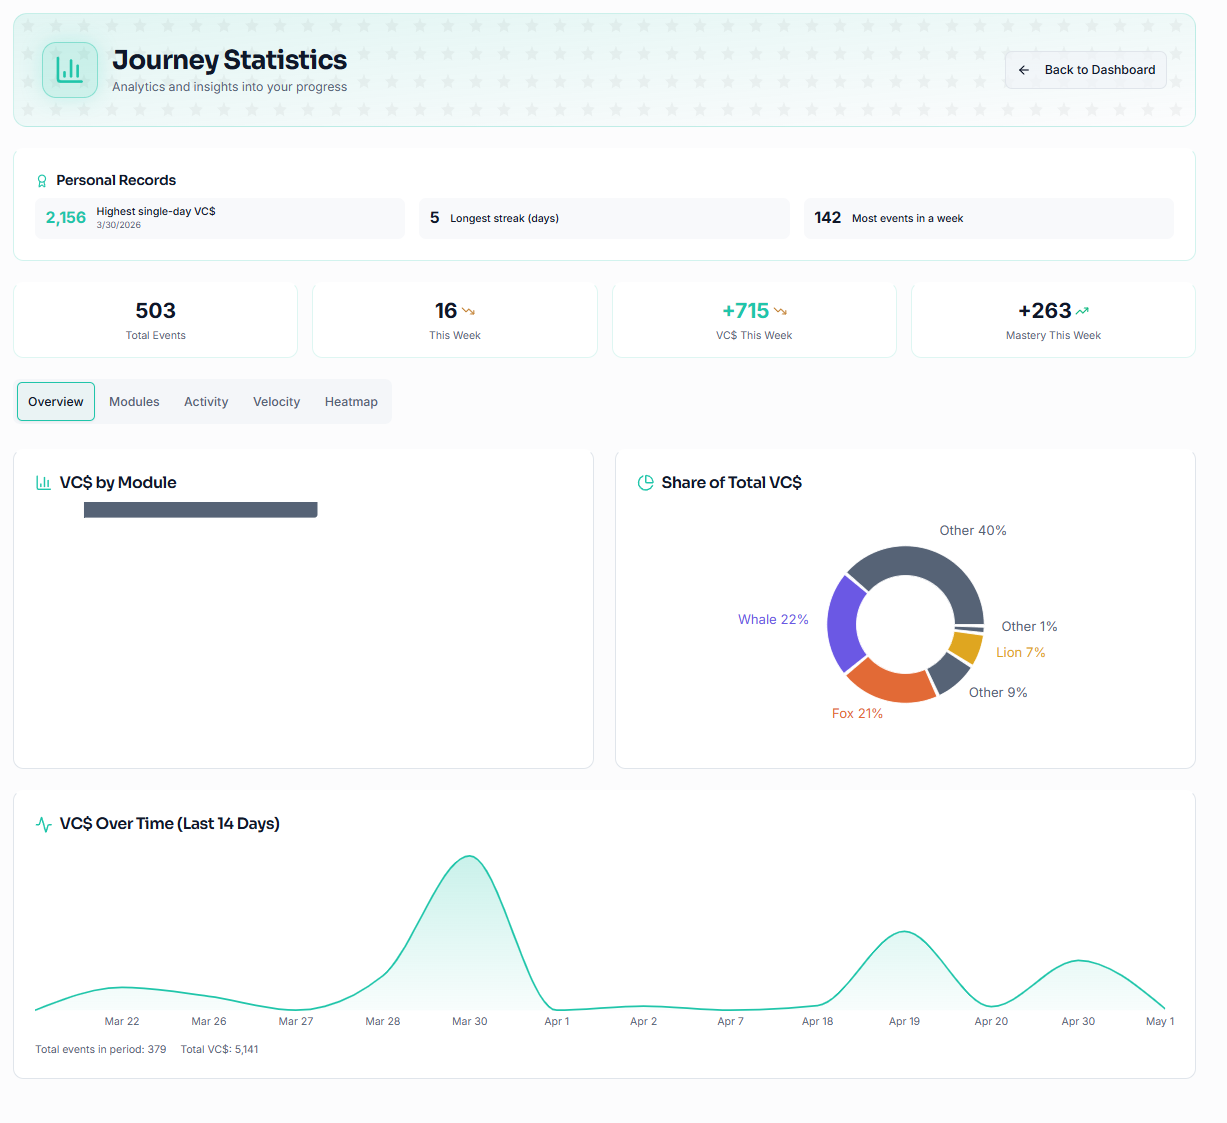1227x1123 pixels.
Task: Click the Whale 22% chart label
Action: coord(773,620)
